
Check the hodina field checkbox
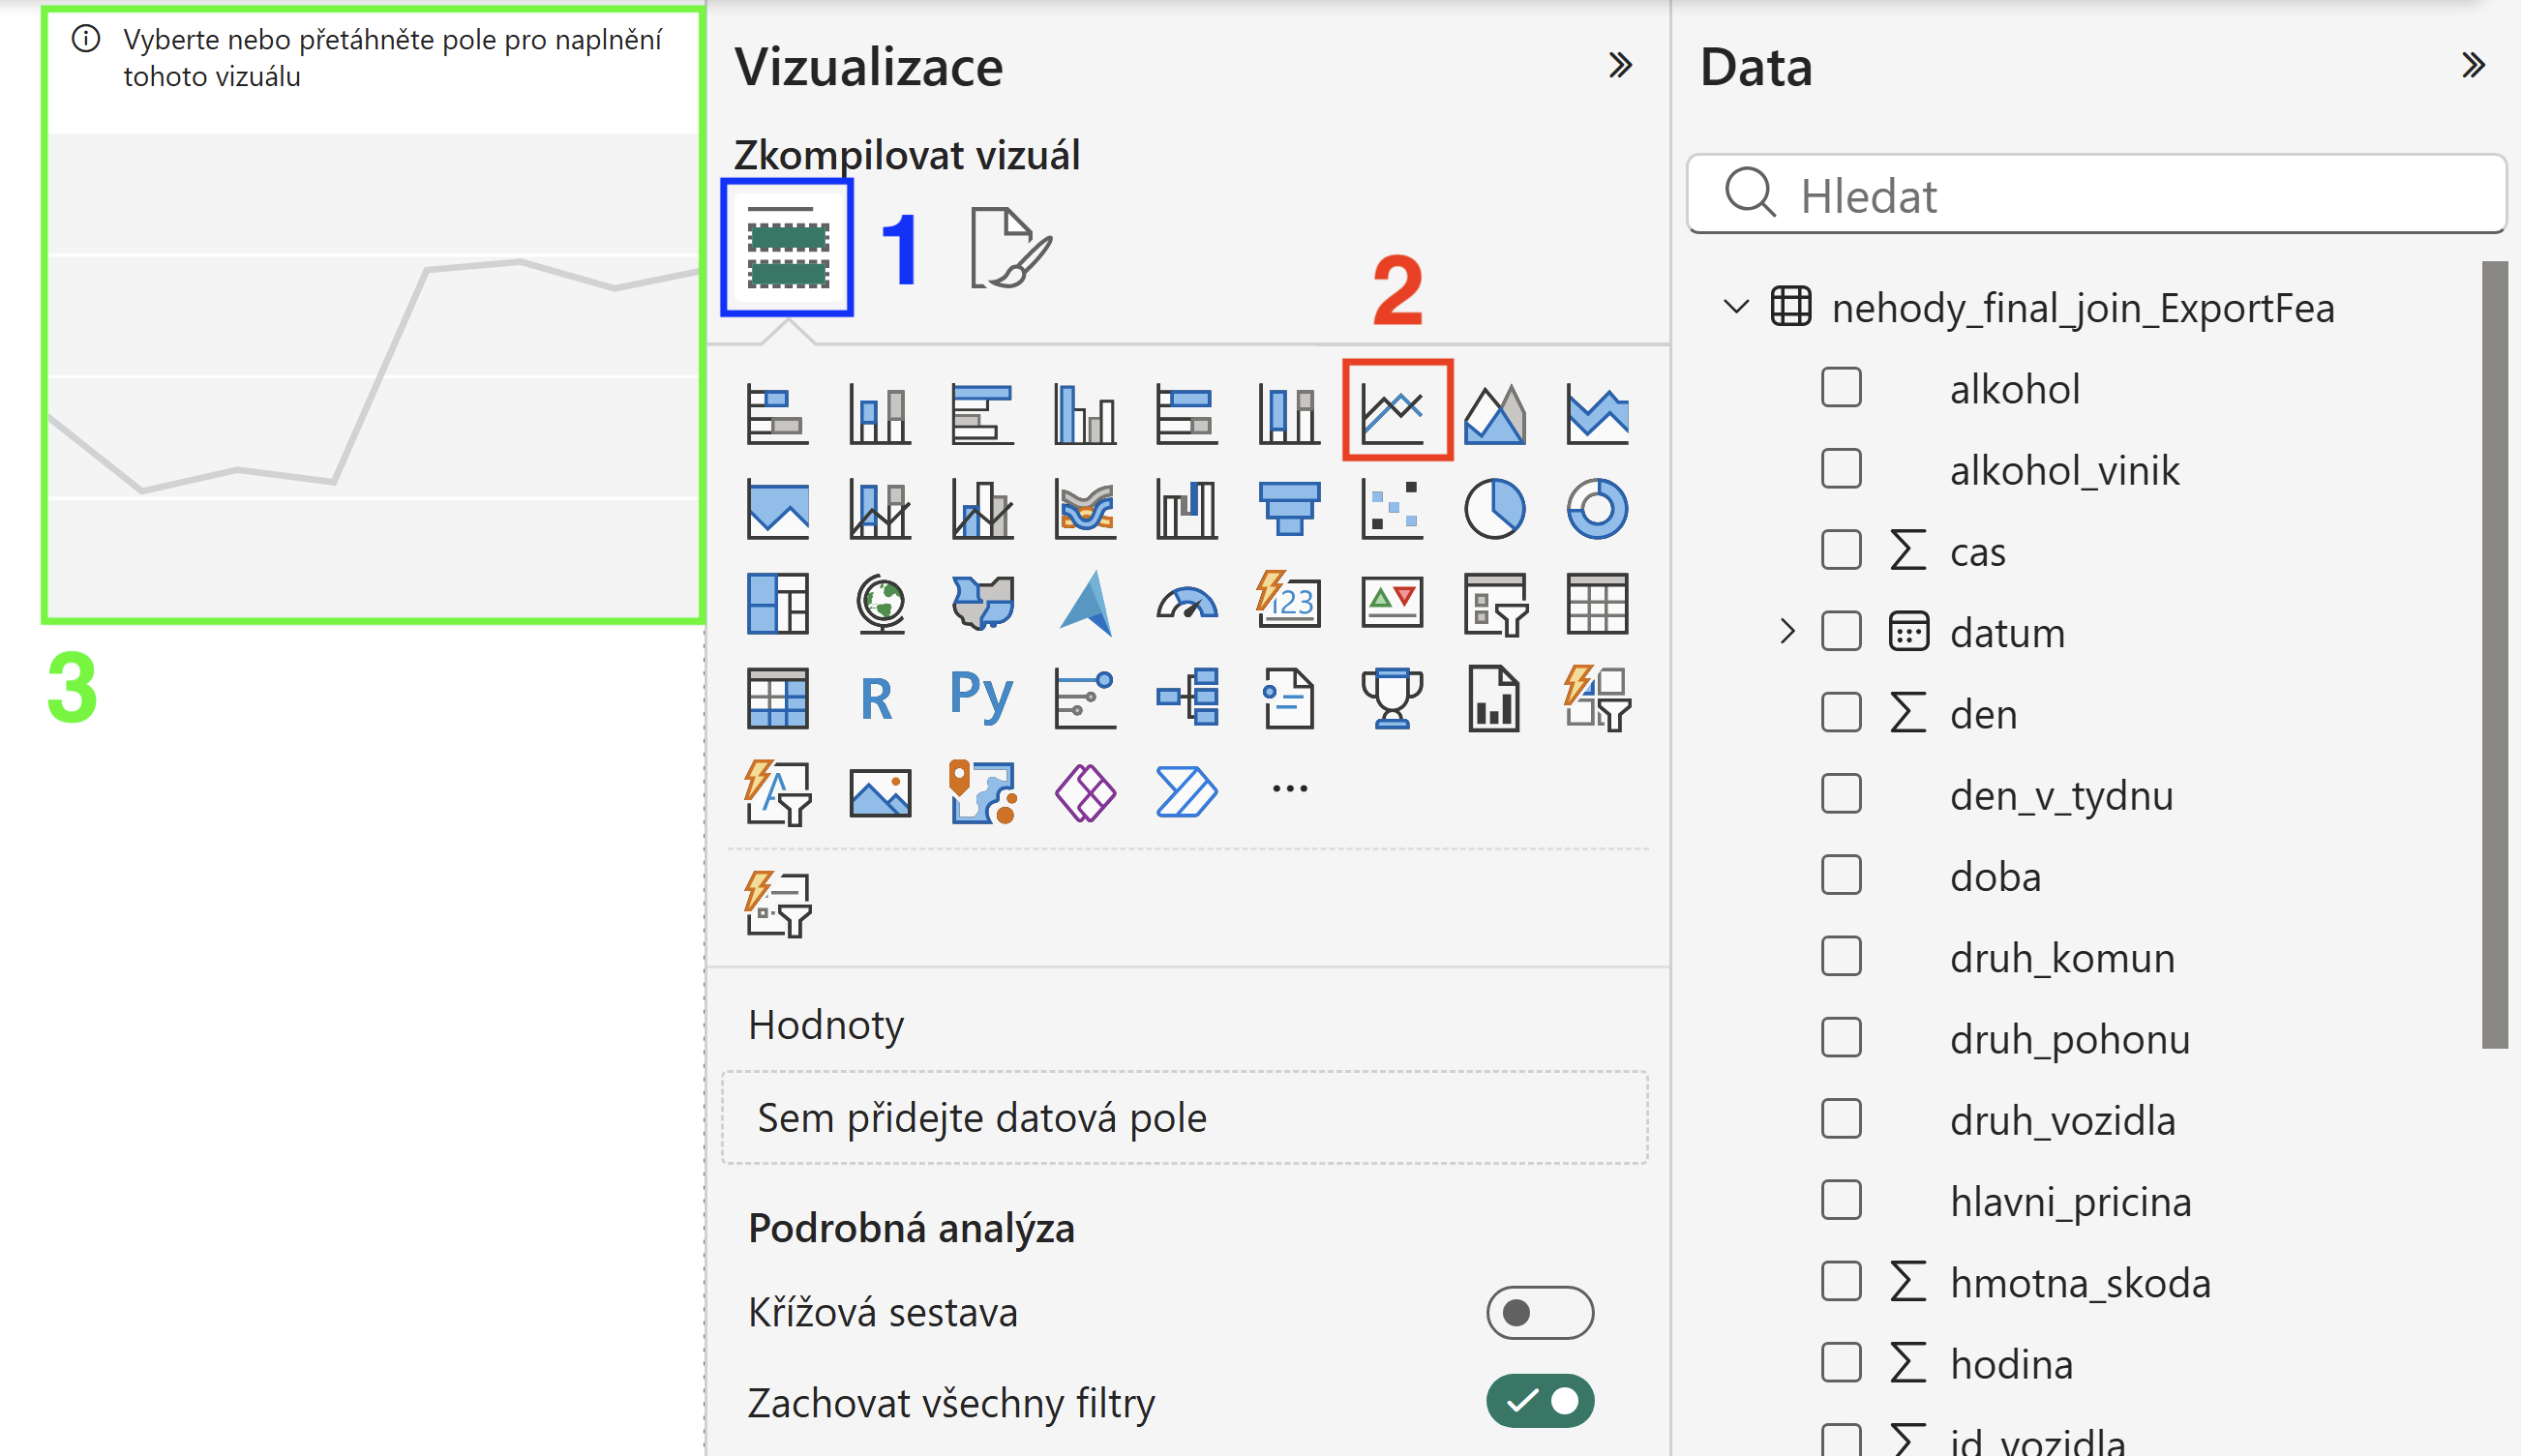pos(1841,1363)
